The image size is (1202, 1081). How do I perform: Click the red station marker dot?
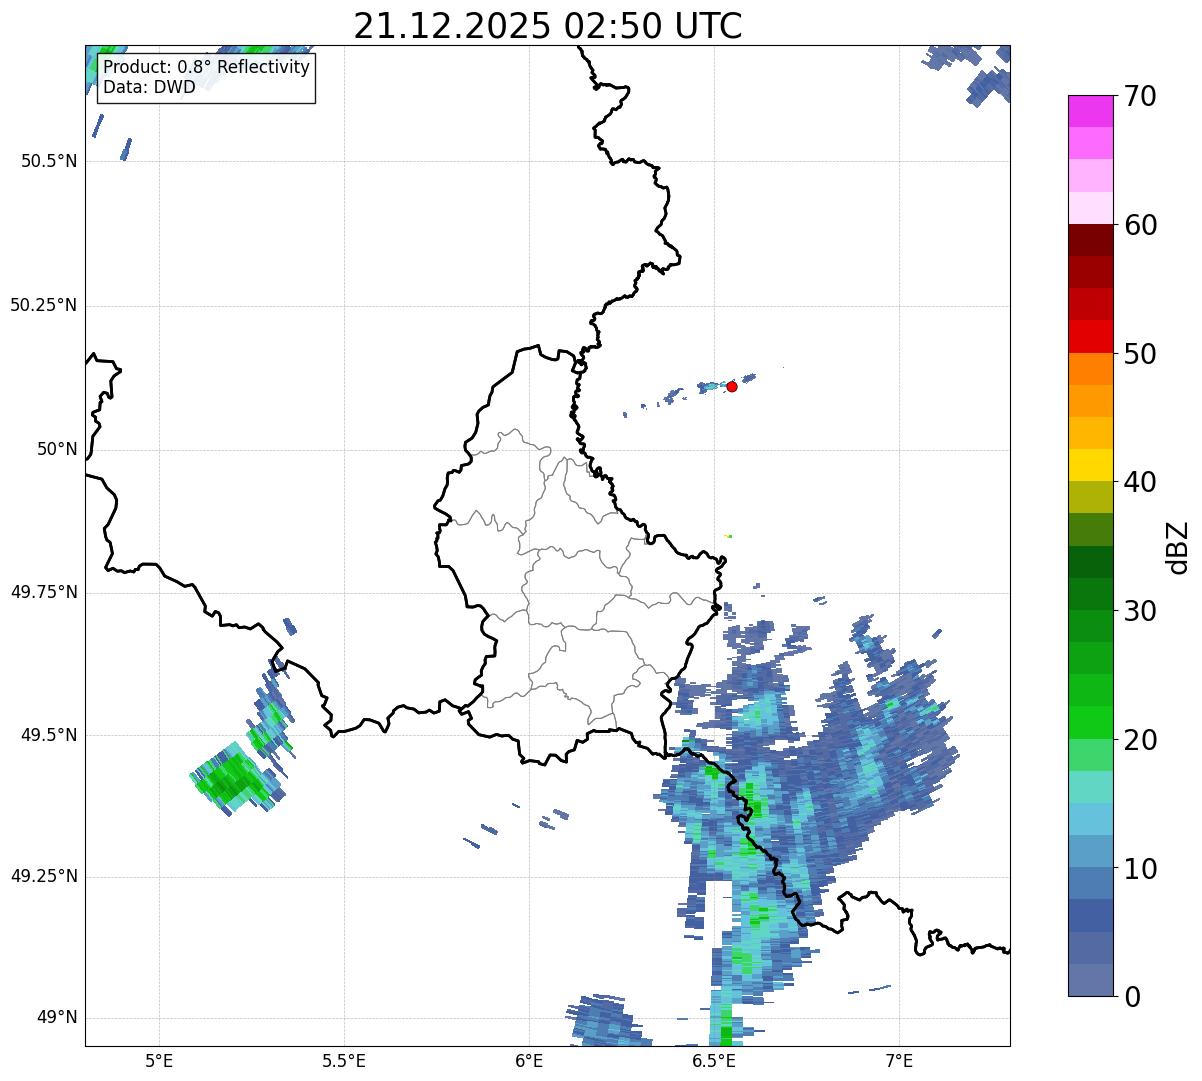coord(732,386)
